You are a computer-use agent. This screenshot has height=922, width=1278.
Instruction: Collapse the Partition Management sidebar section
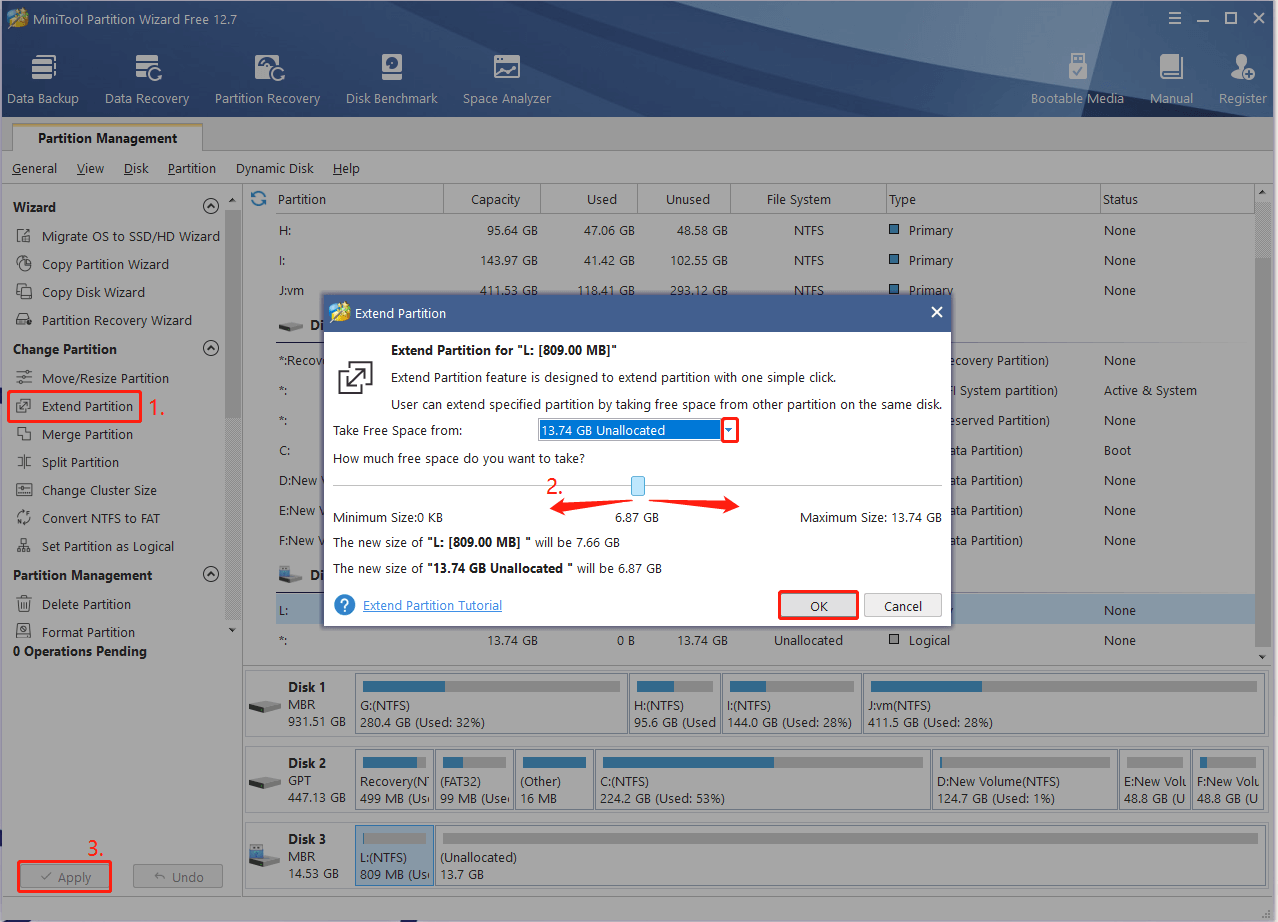coord(210,575)
